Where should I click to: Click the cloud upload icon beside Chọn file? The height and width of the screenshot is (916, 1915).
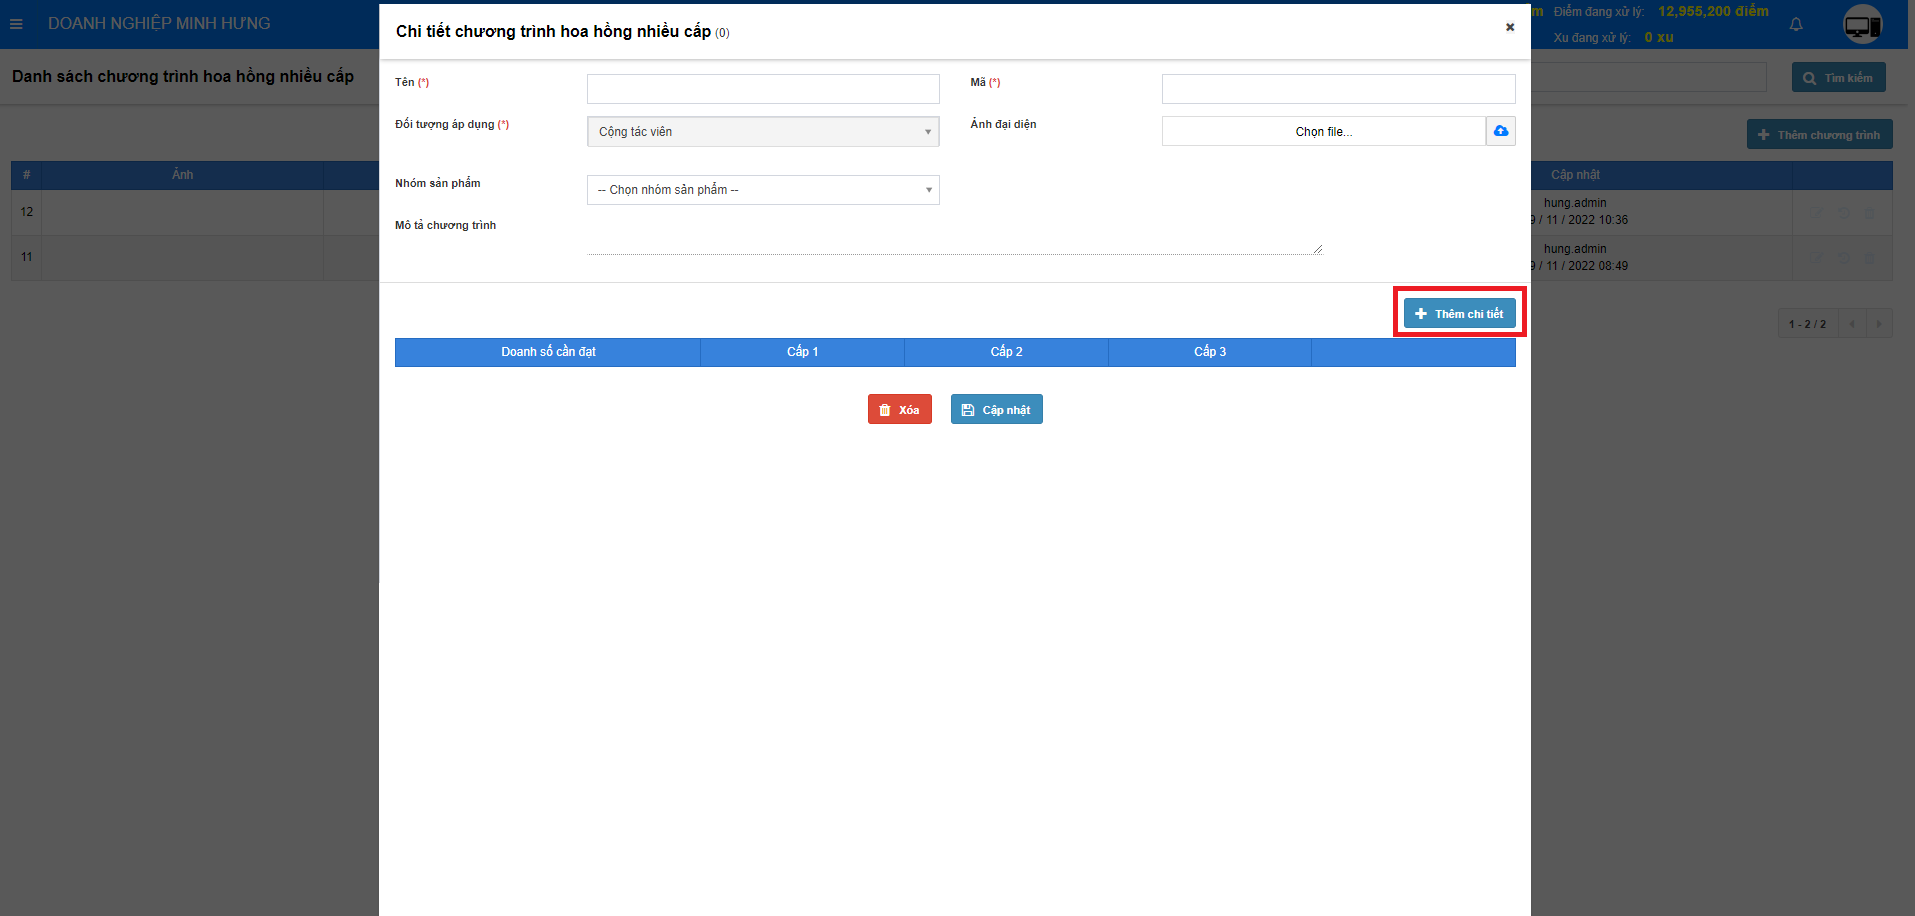click(x=1500, y=131)
